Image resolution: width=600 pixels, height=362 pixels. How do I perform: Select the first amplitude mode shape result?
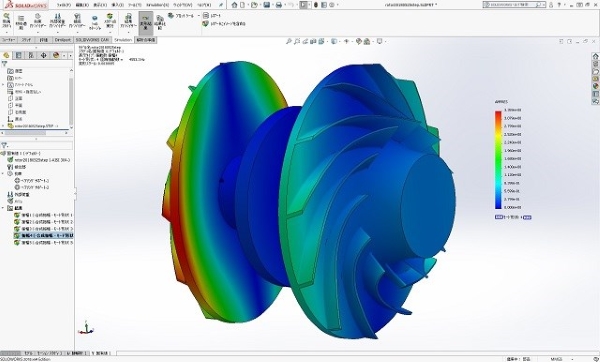click(43, 215)
